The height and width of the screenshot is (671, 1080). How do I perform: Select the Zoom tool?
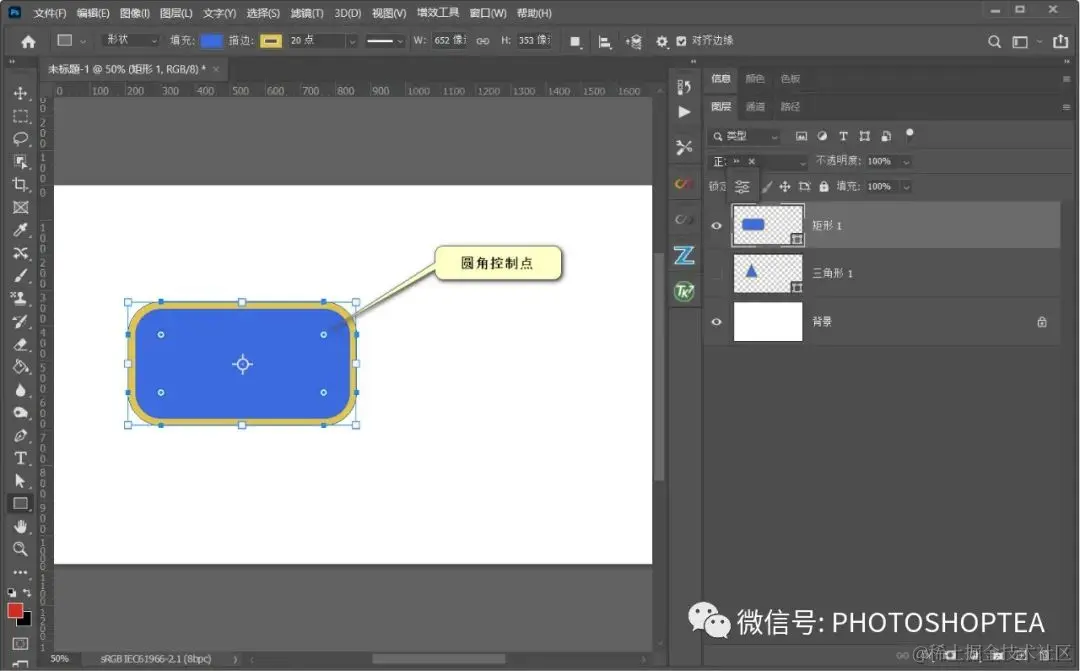(21, 549)
